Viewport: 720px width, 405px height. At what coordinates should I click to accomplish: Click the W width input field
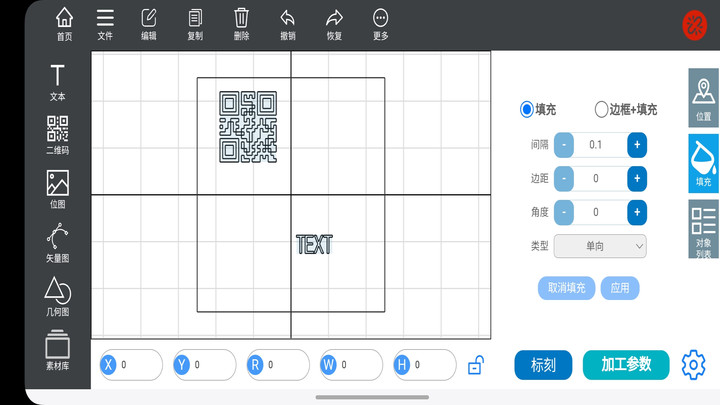tap(352, 365)
